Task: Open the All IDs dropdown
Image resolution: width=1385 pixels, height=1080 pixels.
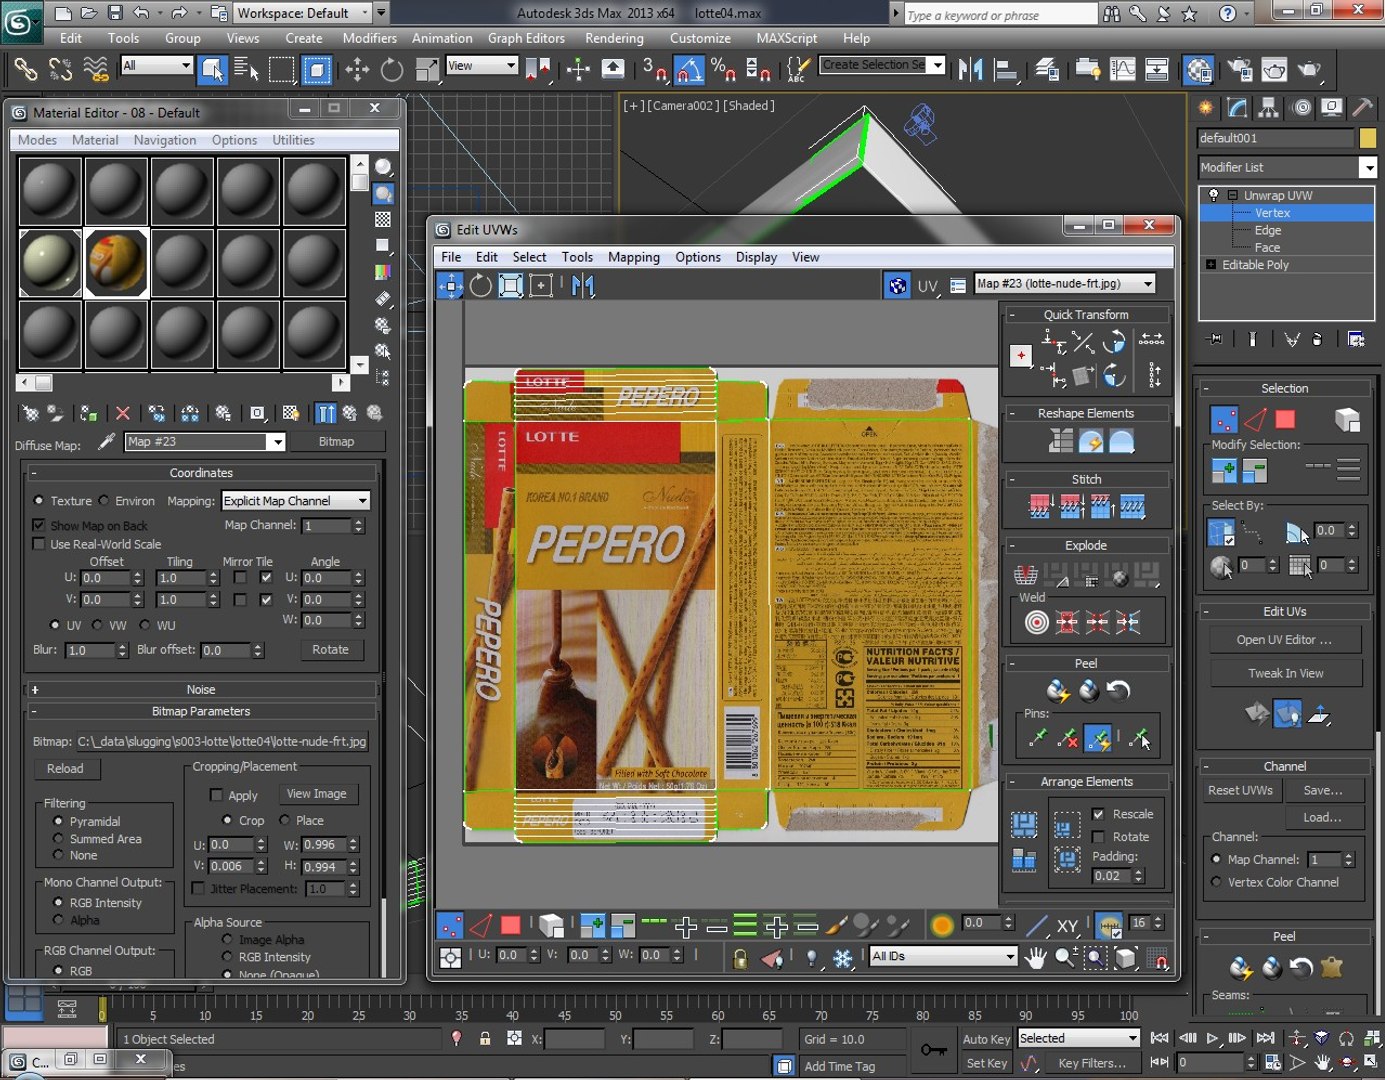Action: click(x=943, y=956)
